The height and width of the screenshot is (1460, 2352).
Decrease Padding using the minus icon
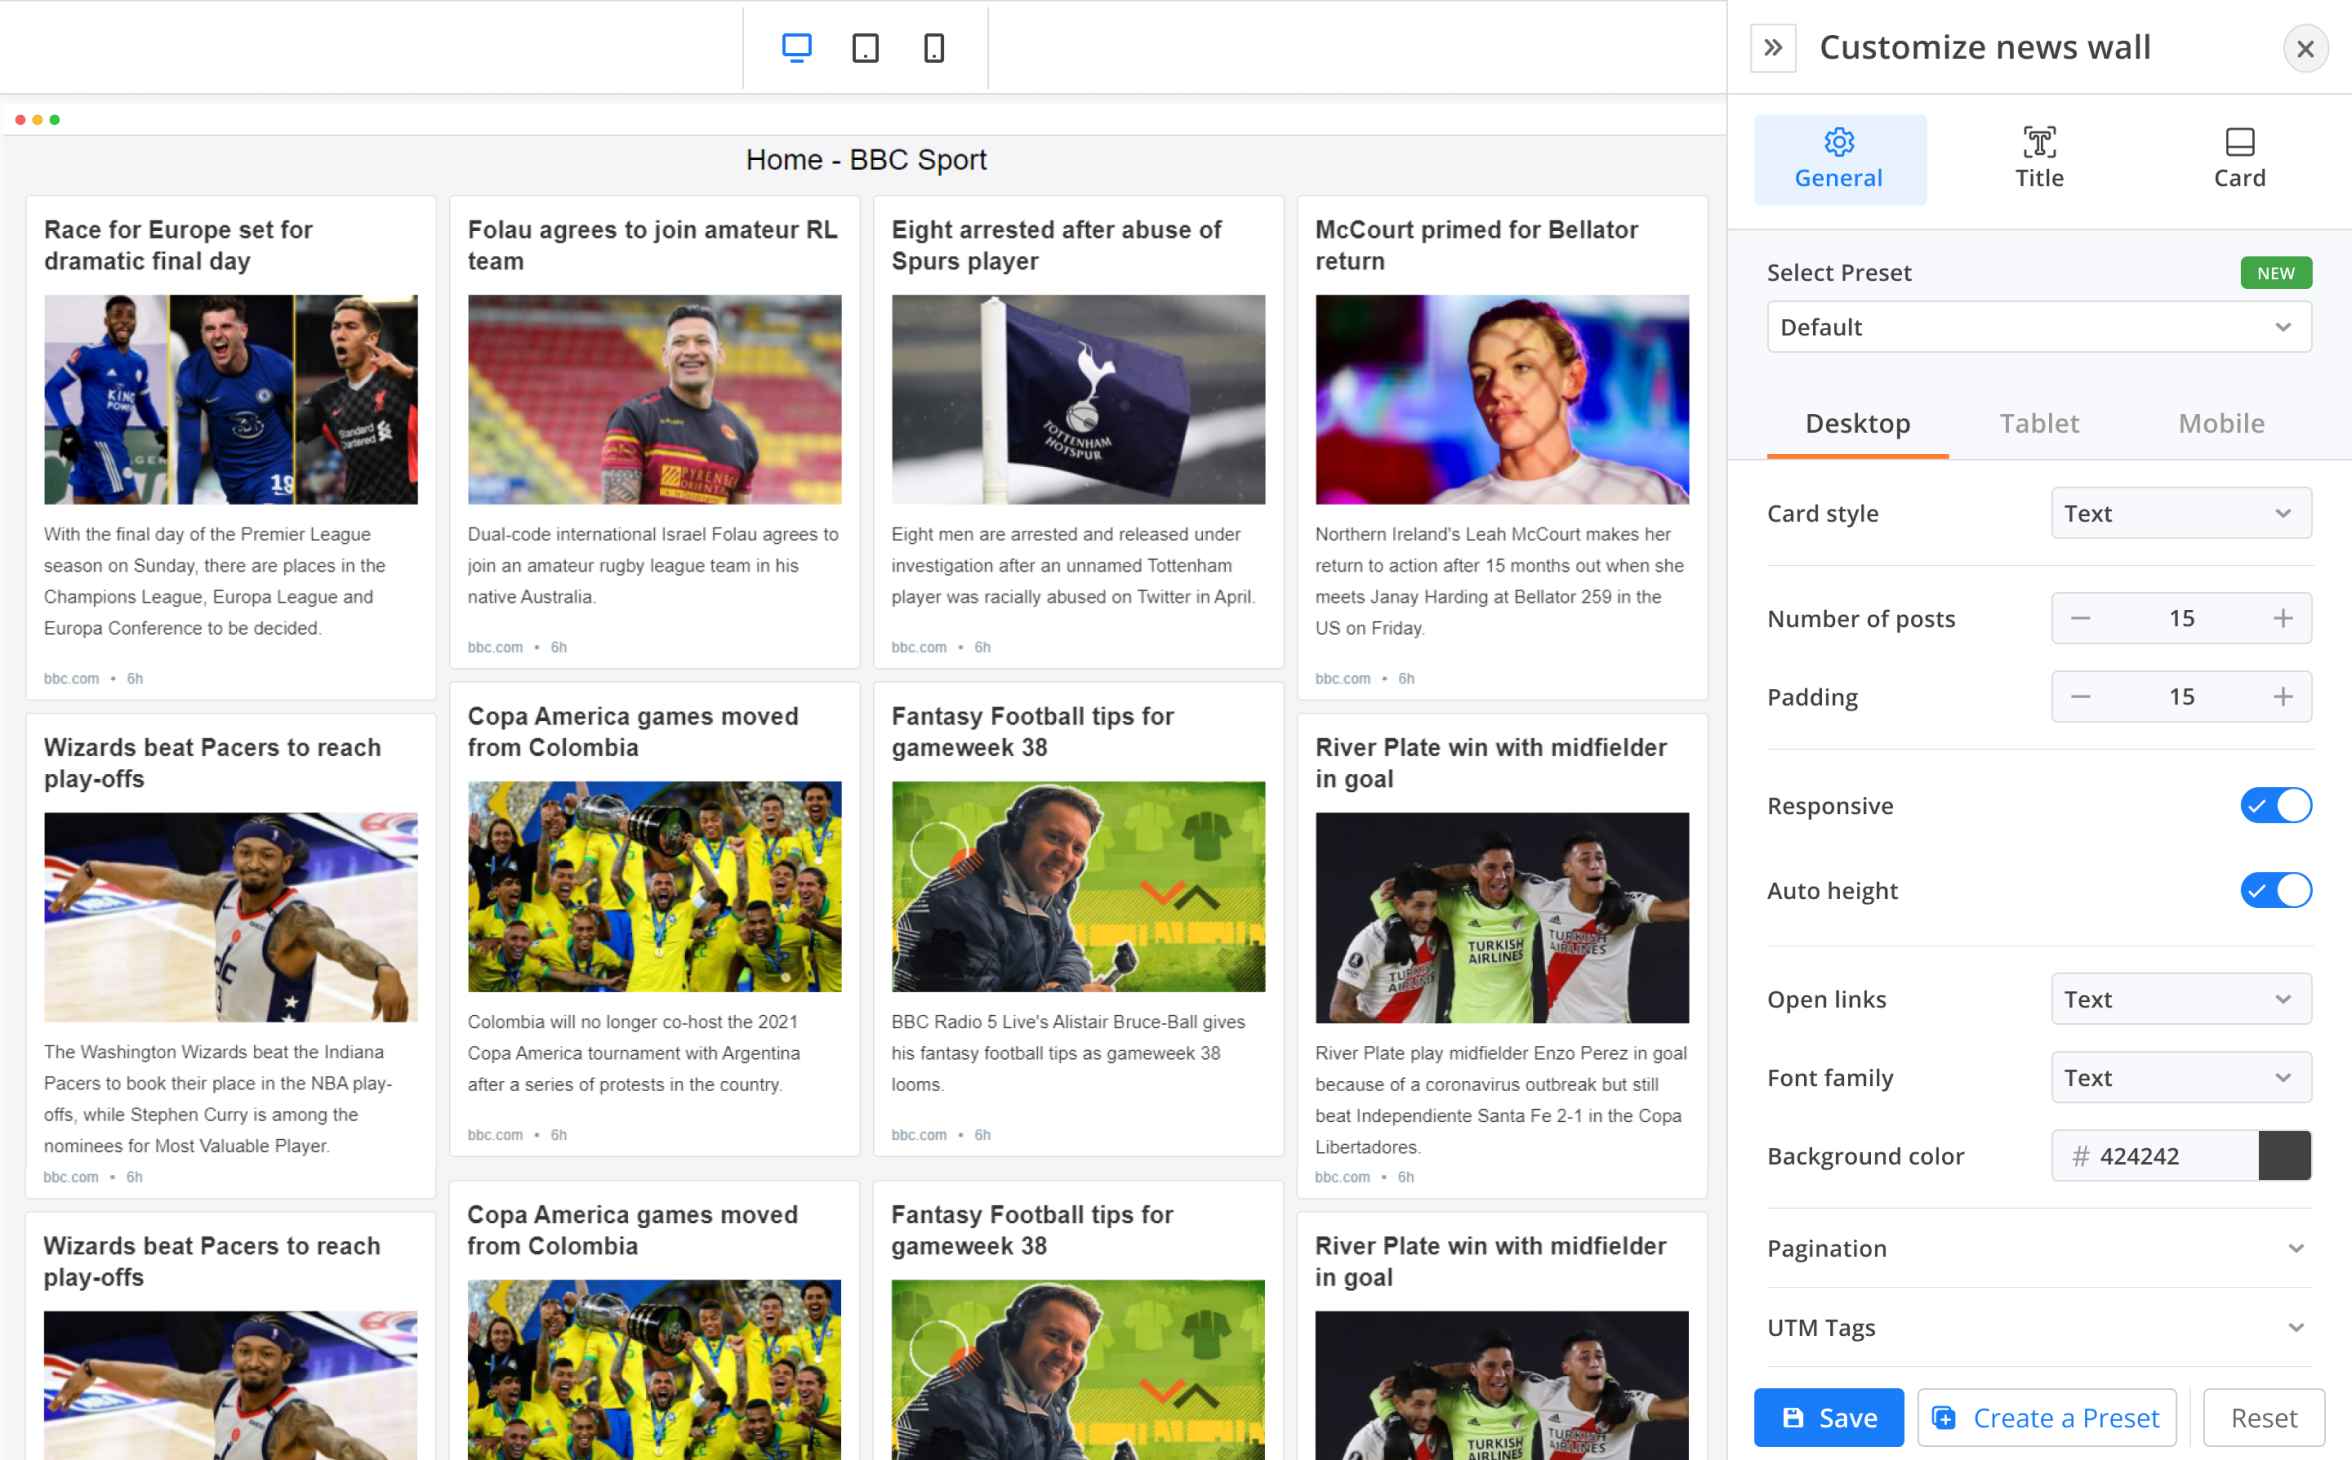click(2080, 696)
